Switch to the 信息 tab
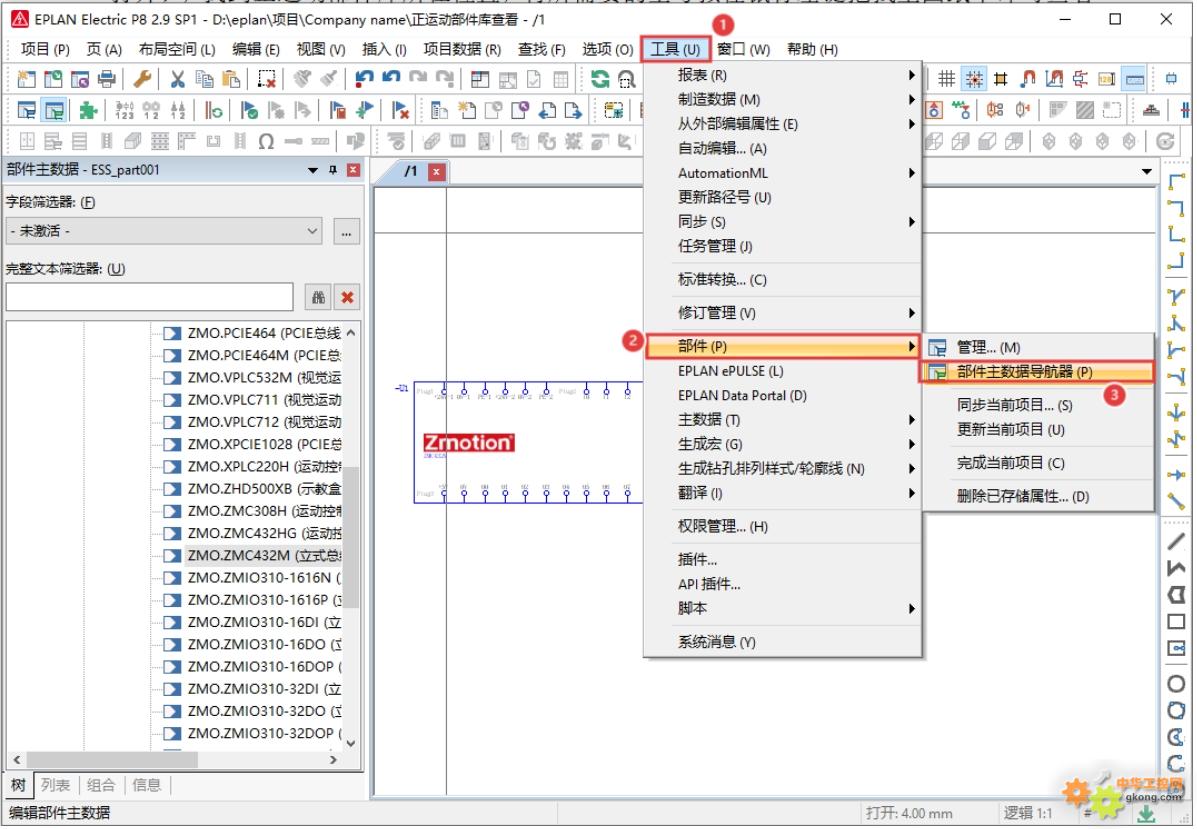This screenshot has width=1197, height=829. click(x=147, y=785)
